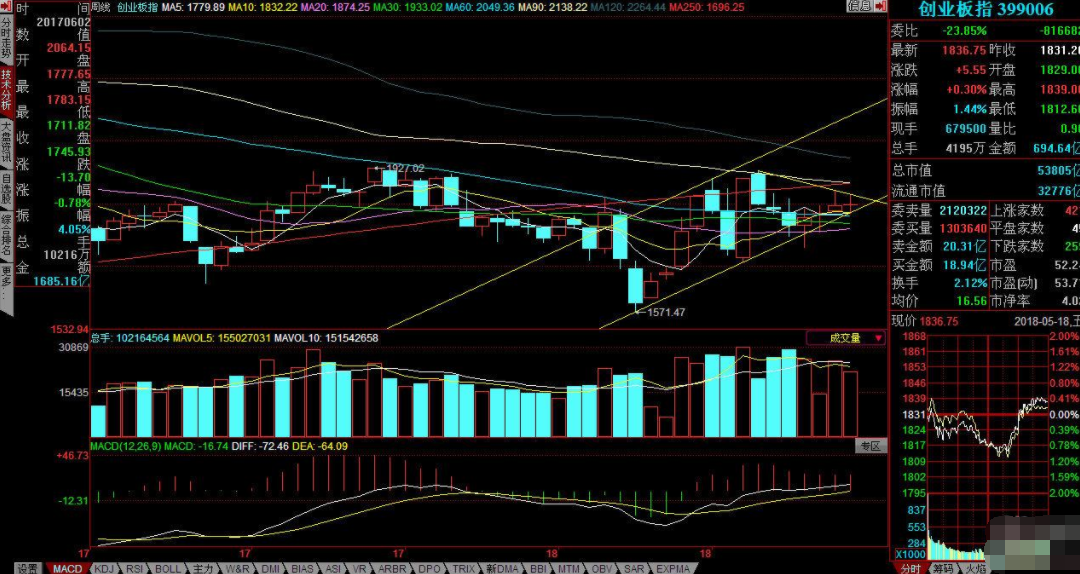Click the MAVOL5: 155027031 volume legend
Viewport: 1080px width, 574px height.
click(222, 338)
